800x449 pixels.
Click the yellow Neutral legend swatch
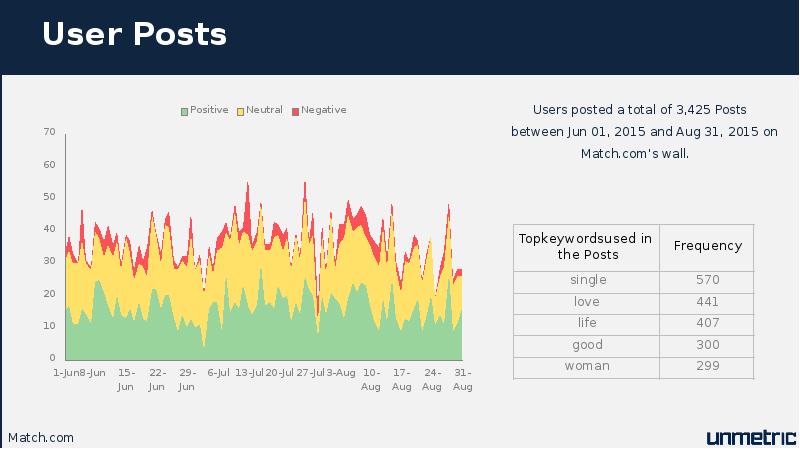(240, 111)
